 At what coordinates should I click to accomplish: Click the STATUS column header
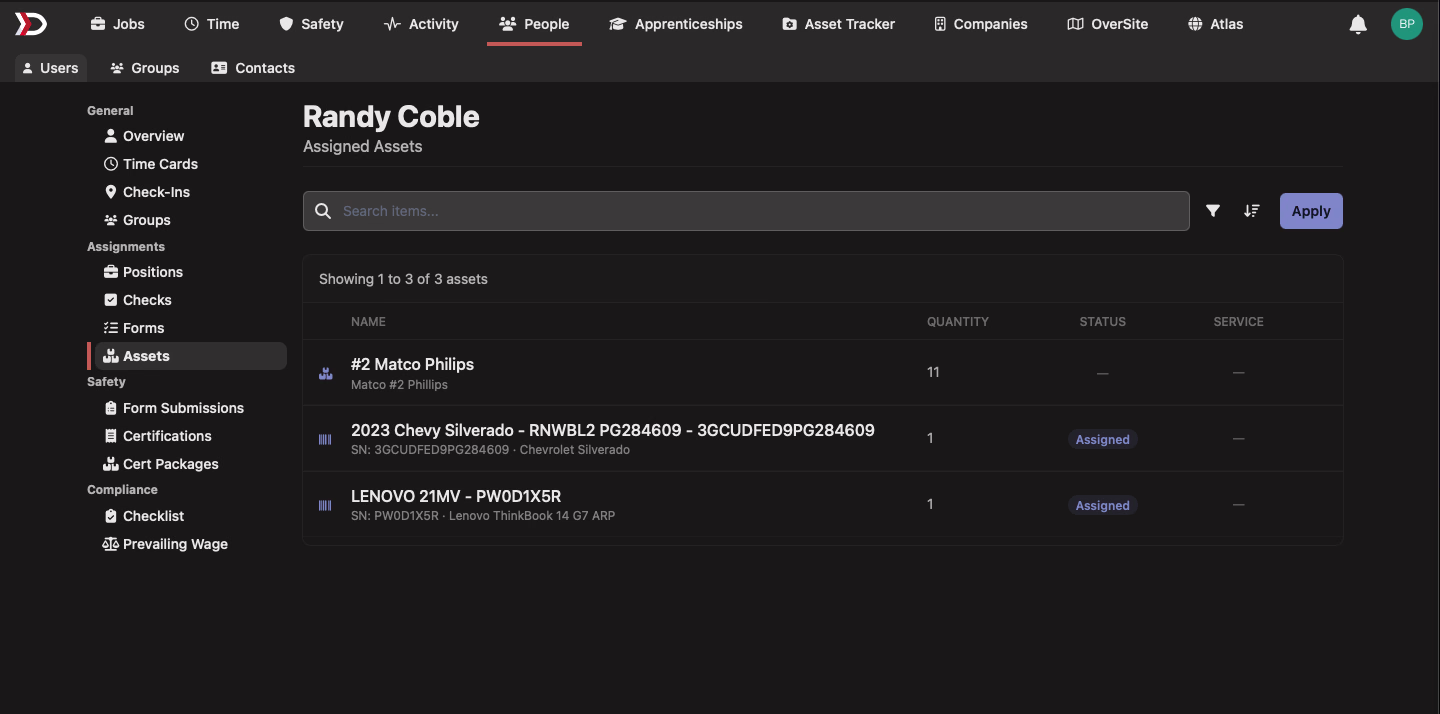[1102, 322]
